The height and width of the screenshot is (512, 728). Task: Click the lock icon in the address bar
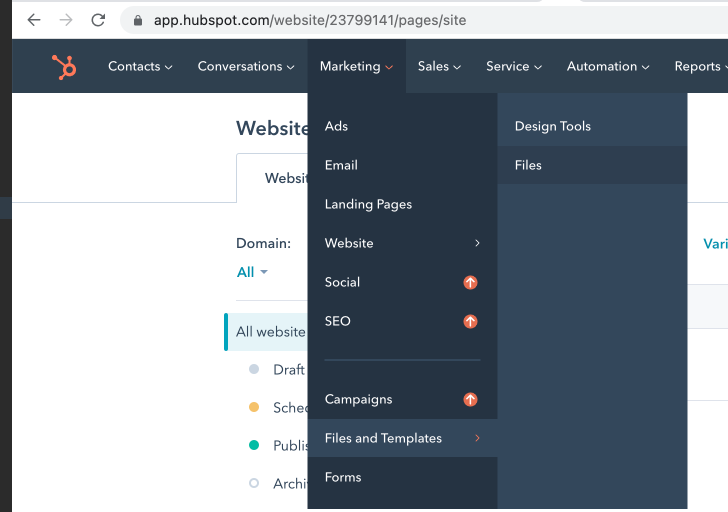coord(137,20)
